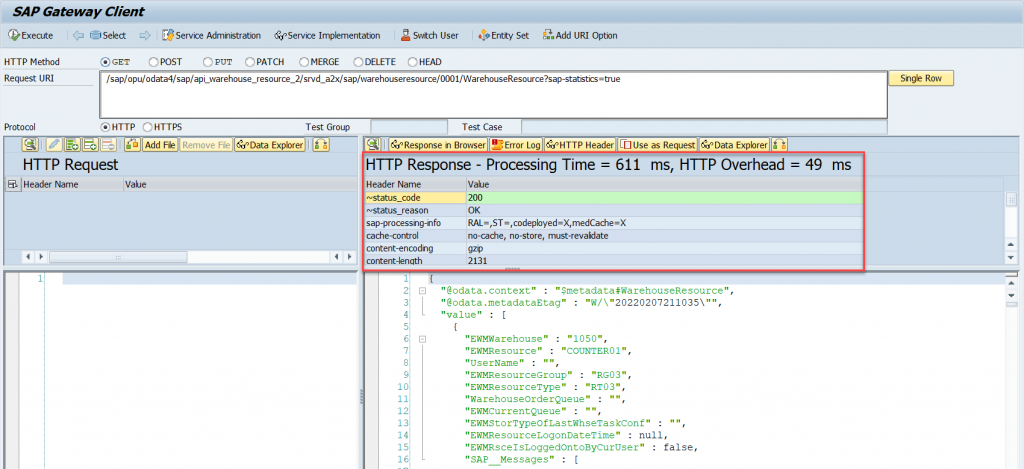Click the "EWMWarehouse" JSON line
Screen dimensions: 1024x469
536,339
